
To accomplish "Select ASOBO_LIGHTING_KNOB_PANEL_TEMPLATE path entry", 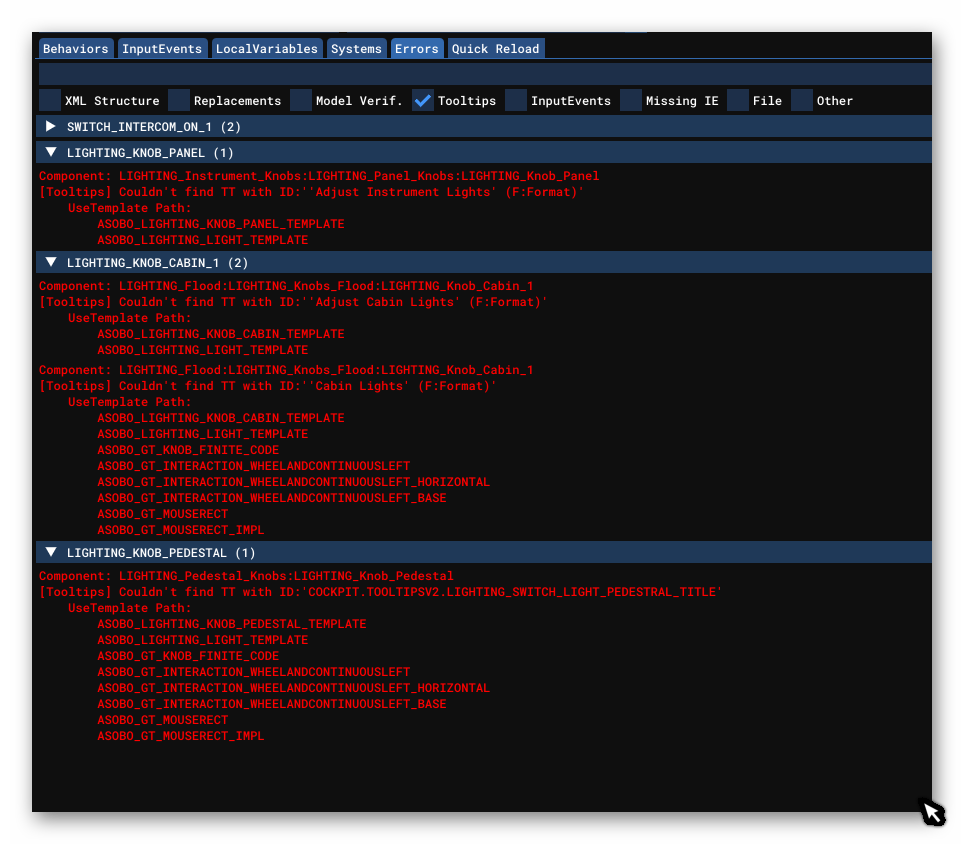I will [x=221, y=224].
